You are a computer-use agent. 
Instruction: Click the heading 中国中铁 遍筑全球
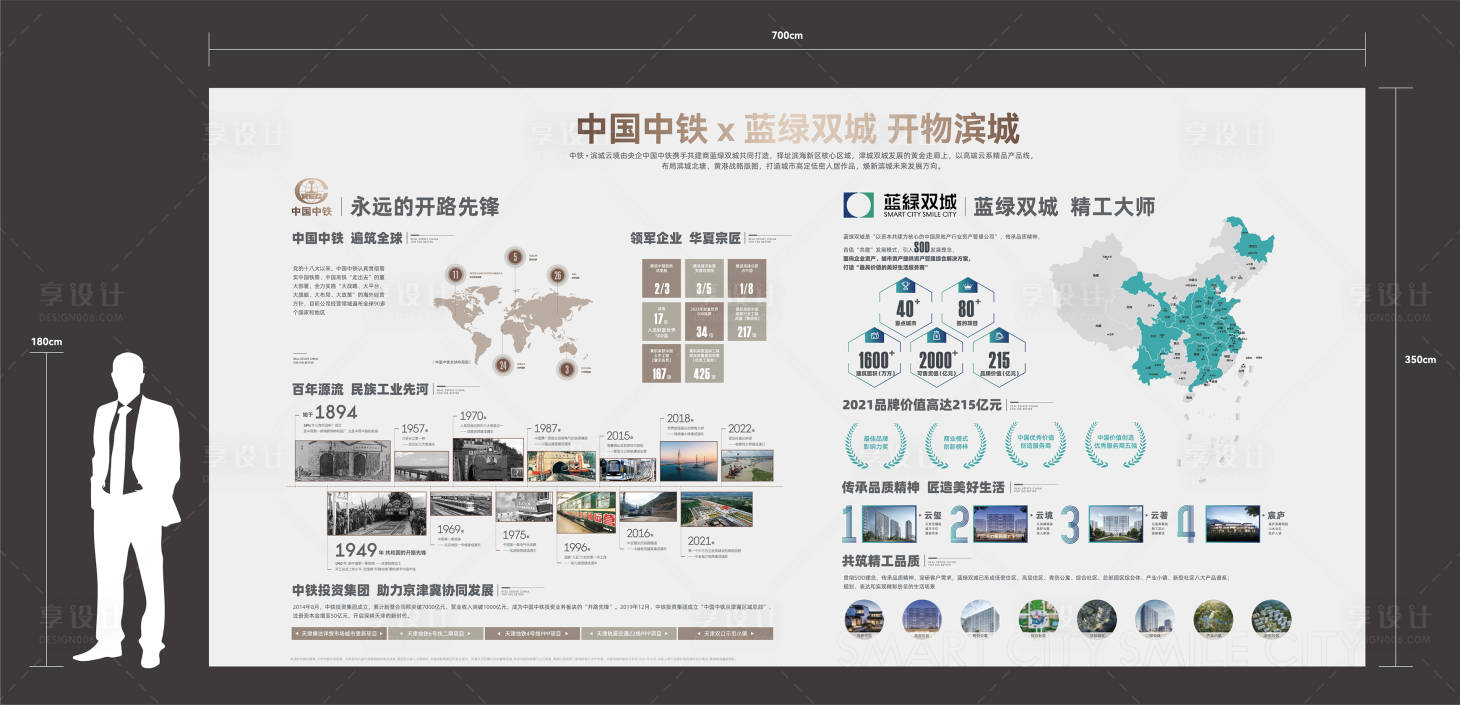[347, 238]
